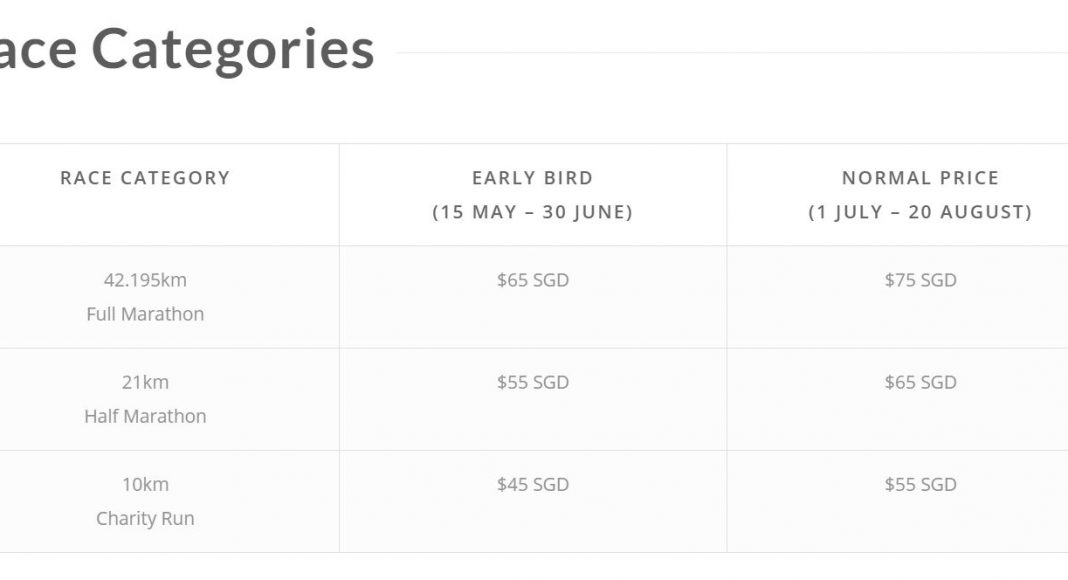Image resolution: width=1068 pixels, height=580 pixels.
Task: Click the Early Bird column header
Action: 533,178
